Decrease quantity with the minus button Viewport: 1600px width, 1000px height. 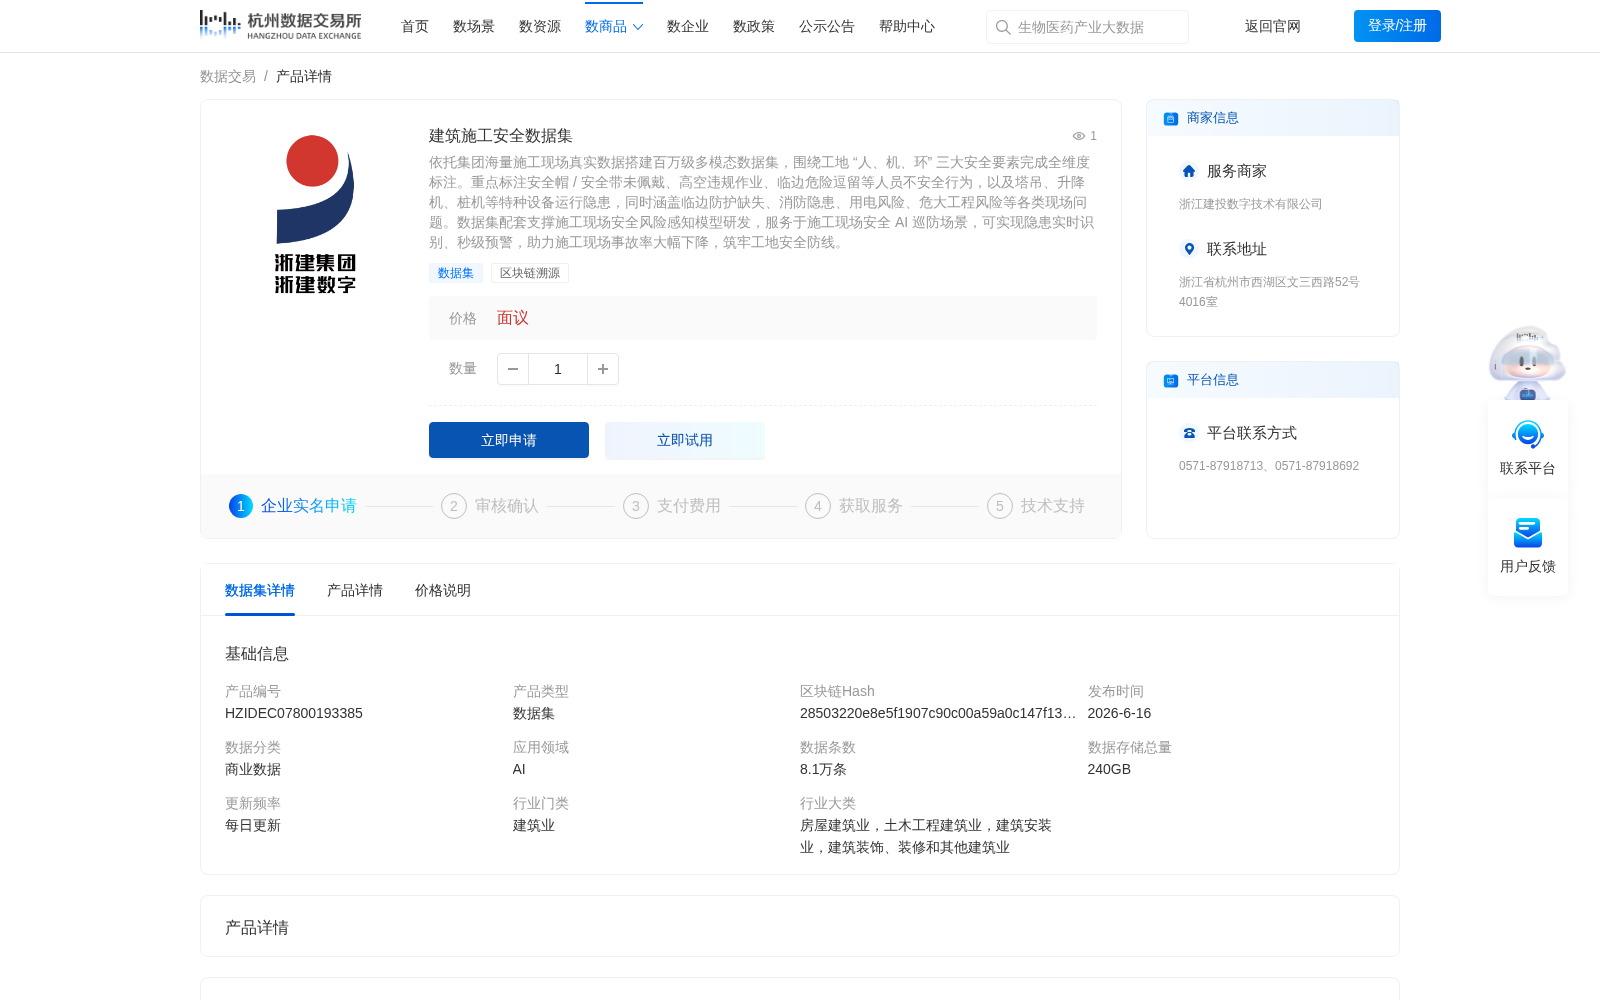[513, 369]
